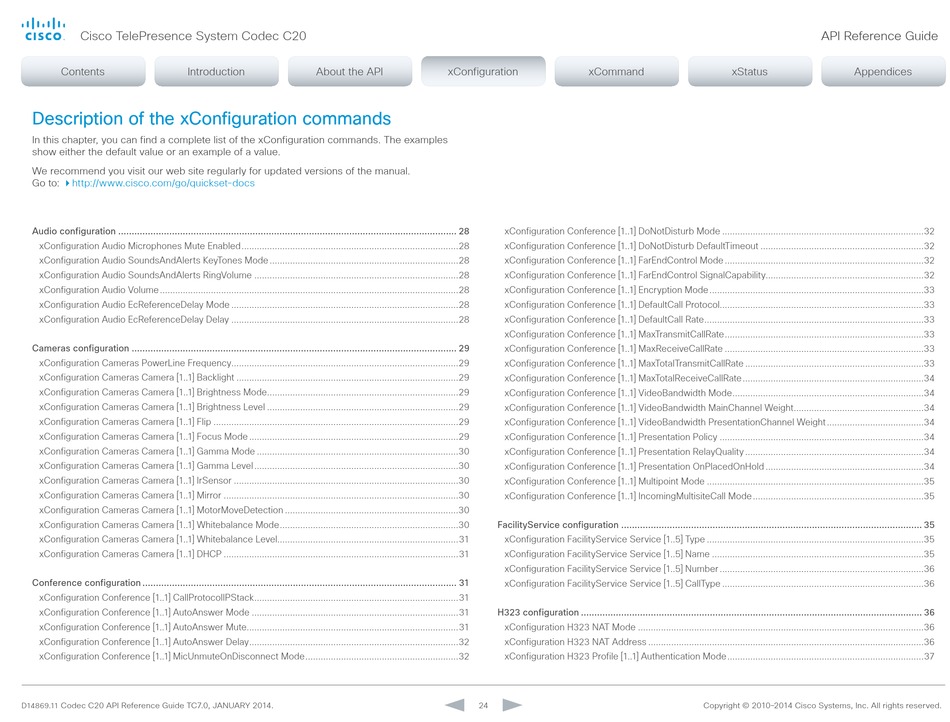This screenshot has width=950, height=722.
Task: Open Camera [1..1] Flip entry
Action: [254, 422]
